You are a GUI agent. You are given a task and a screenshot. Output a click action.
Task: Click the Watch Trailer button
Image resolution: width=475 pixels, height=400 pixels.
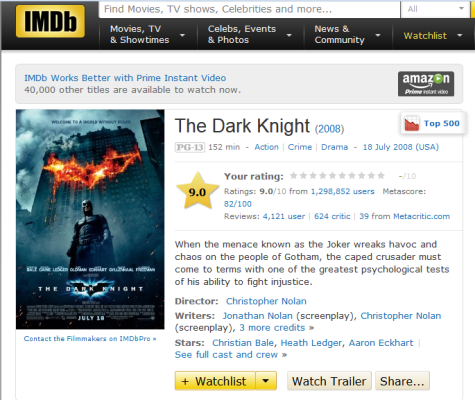329,381
